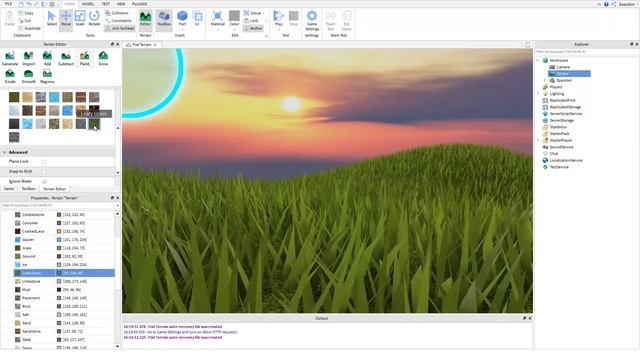Open the FILE menu
Image resolution: width=640 pixels, height=360 pixels.
tap(8, 4)
